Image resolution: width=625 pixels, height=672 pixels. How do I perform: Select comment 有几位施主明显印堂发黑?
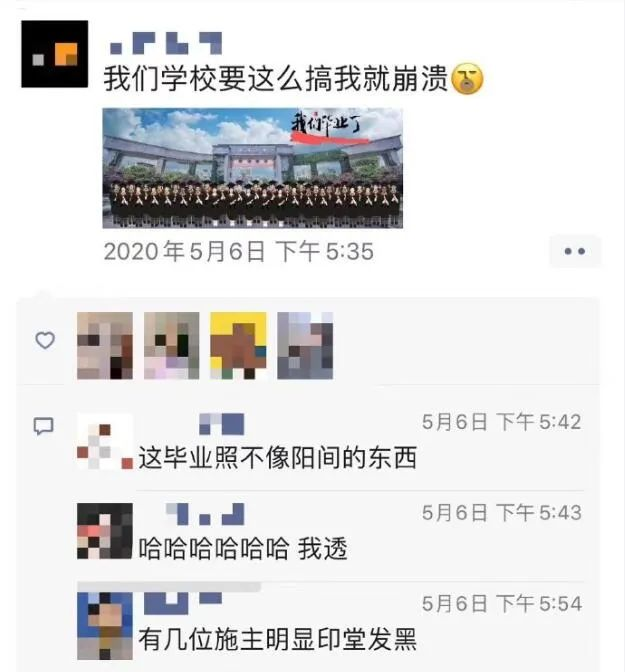point(277,639)
